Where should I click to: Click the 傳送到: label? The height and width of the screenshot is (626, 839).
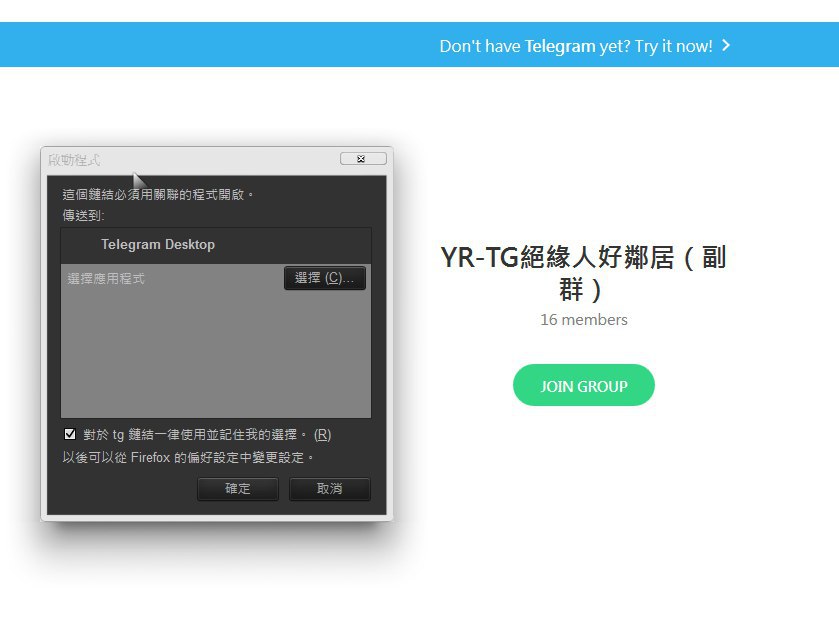(83, 216)
